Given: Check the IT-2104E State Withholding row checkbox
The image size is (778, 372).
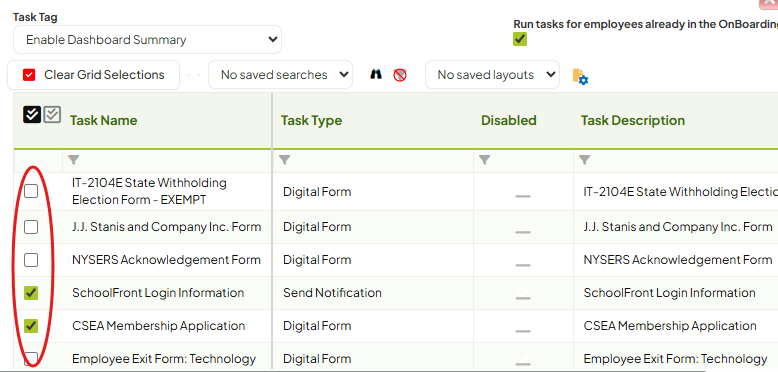Looking at the screenshot, I should [31, 191].
